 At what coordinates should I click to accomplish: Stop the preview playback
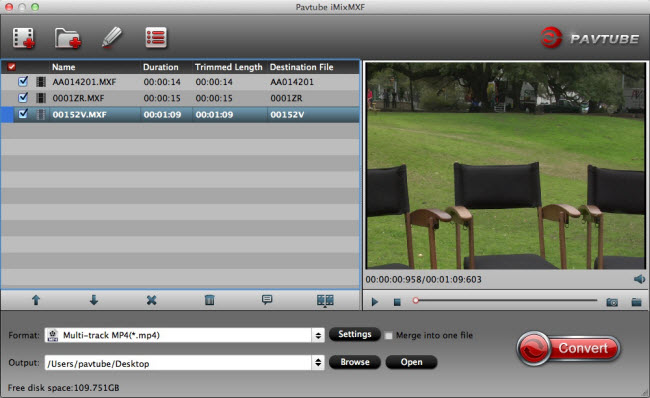click(x=397, y=302)
